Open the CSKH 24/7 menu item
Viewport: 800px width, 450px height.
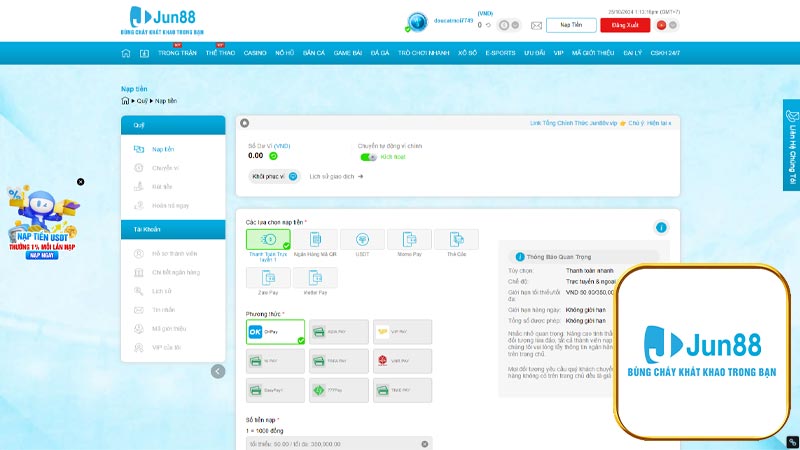pos(665,53)
